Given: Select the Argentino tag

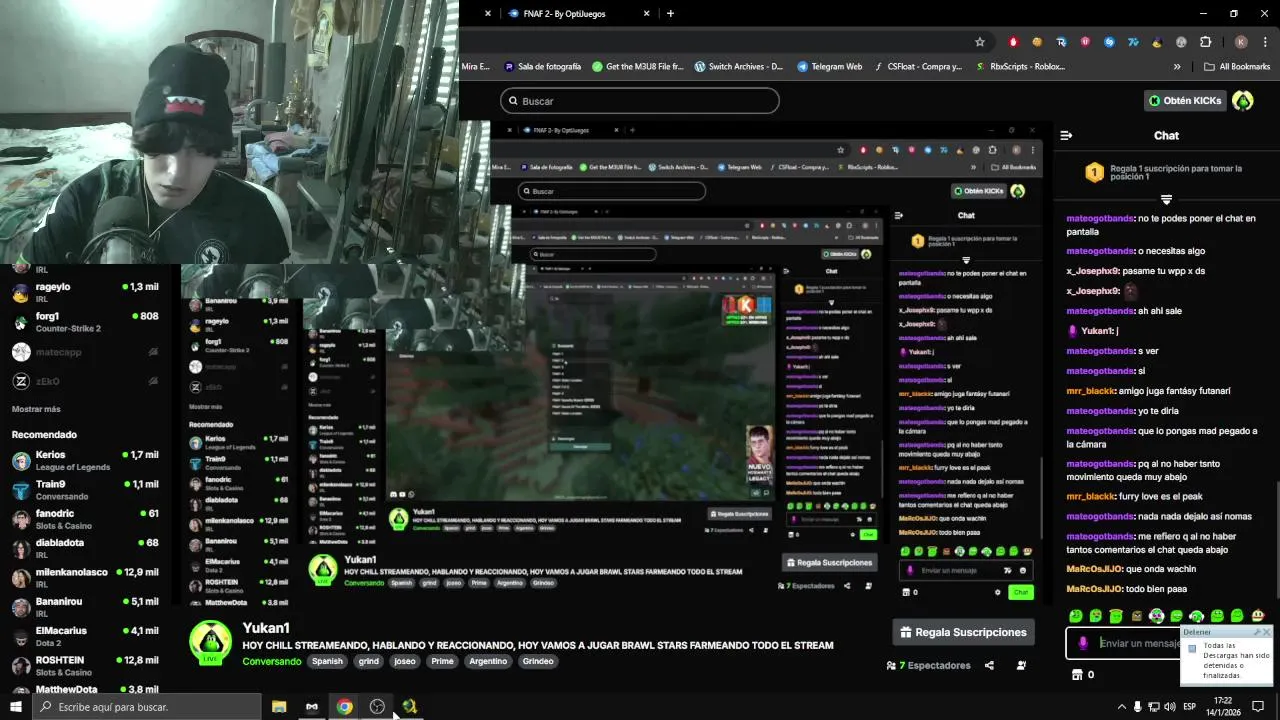Looking at the screenshot, I should coord(488,661).
